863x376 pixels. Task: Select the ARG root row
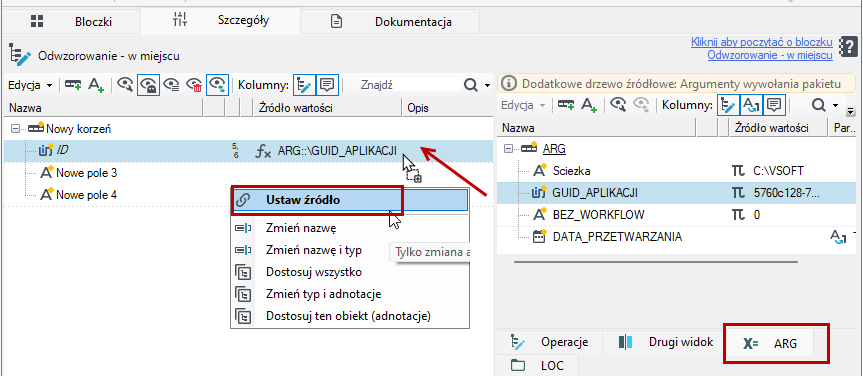677,149
